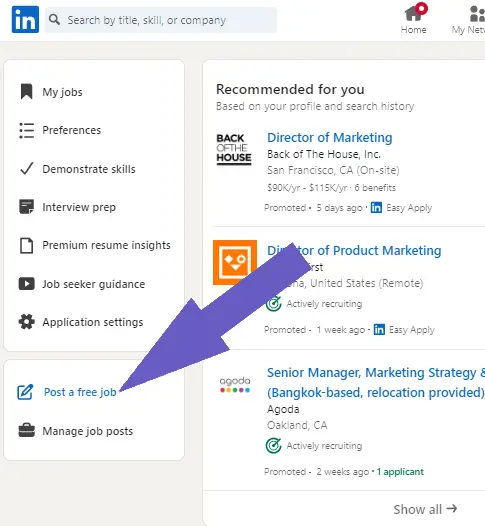The image size is (485, 526).
Task: Click LinkedIn Easy Apply icon on Director of Marketing
Action: pos(376,208)
